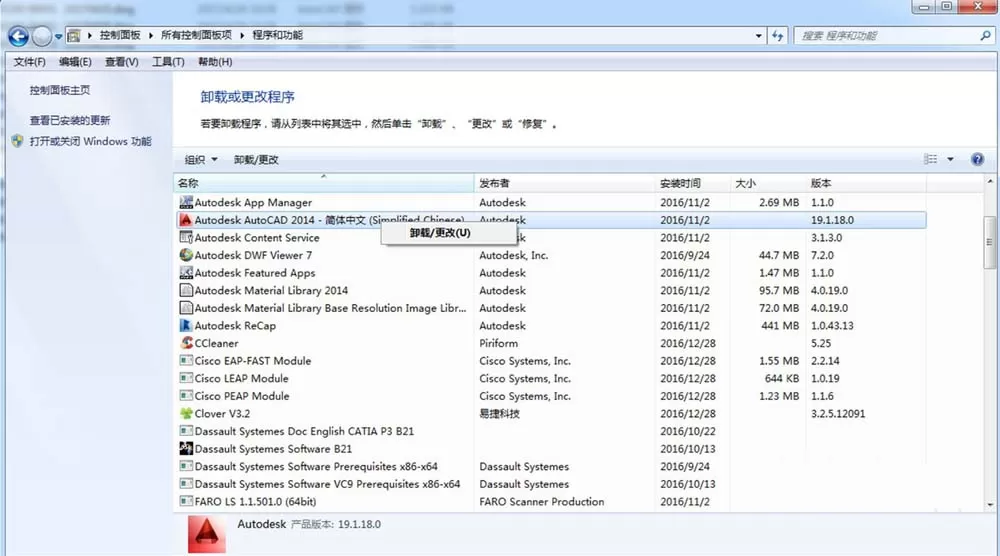
Task: Click the Autodesk DWF Viewer 7 icon
Action: tap(186, 255)
